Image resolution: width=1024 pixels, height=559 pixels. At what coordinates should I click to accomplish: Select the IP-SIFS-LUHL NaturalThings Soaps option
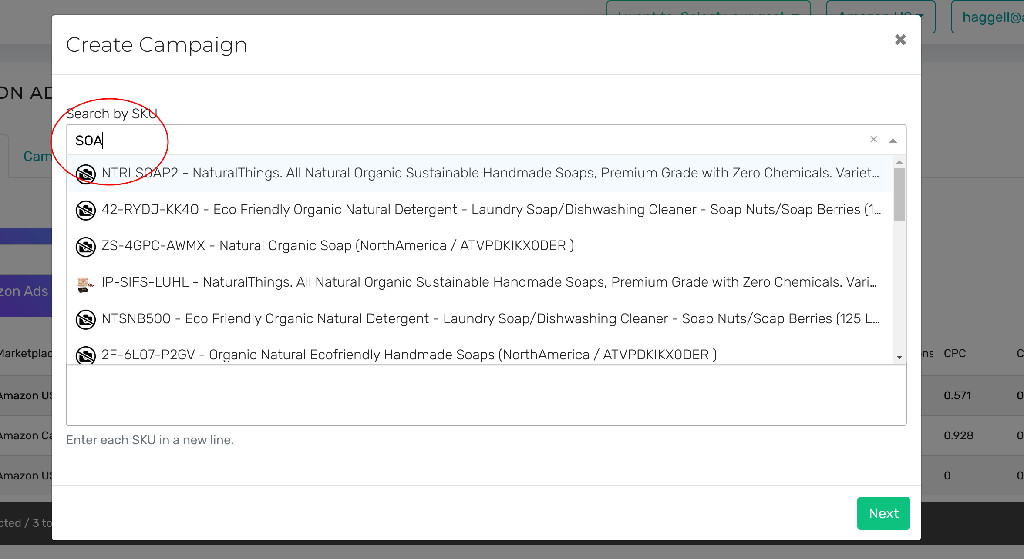click(x=480, y=283)
